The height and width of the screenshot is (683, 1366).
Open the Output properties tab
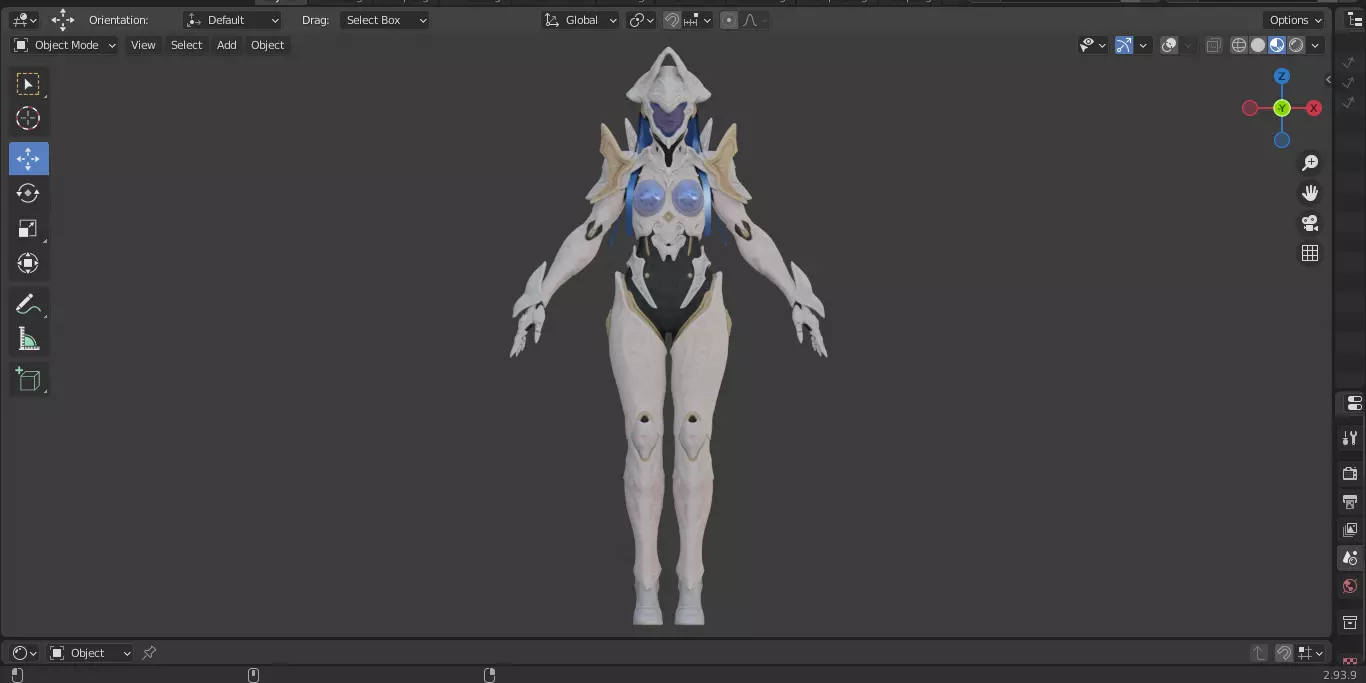pyautogui.click(x=1350, y=501)
